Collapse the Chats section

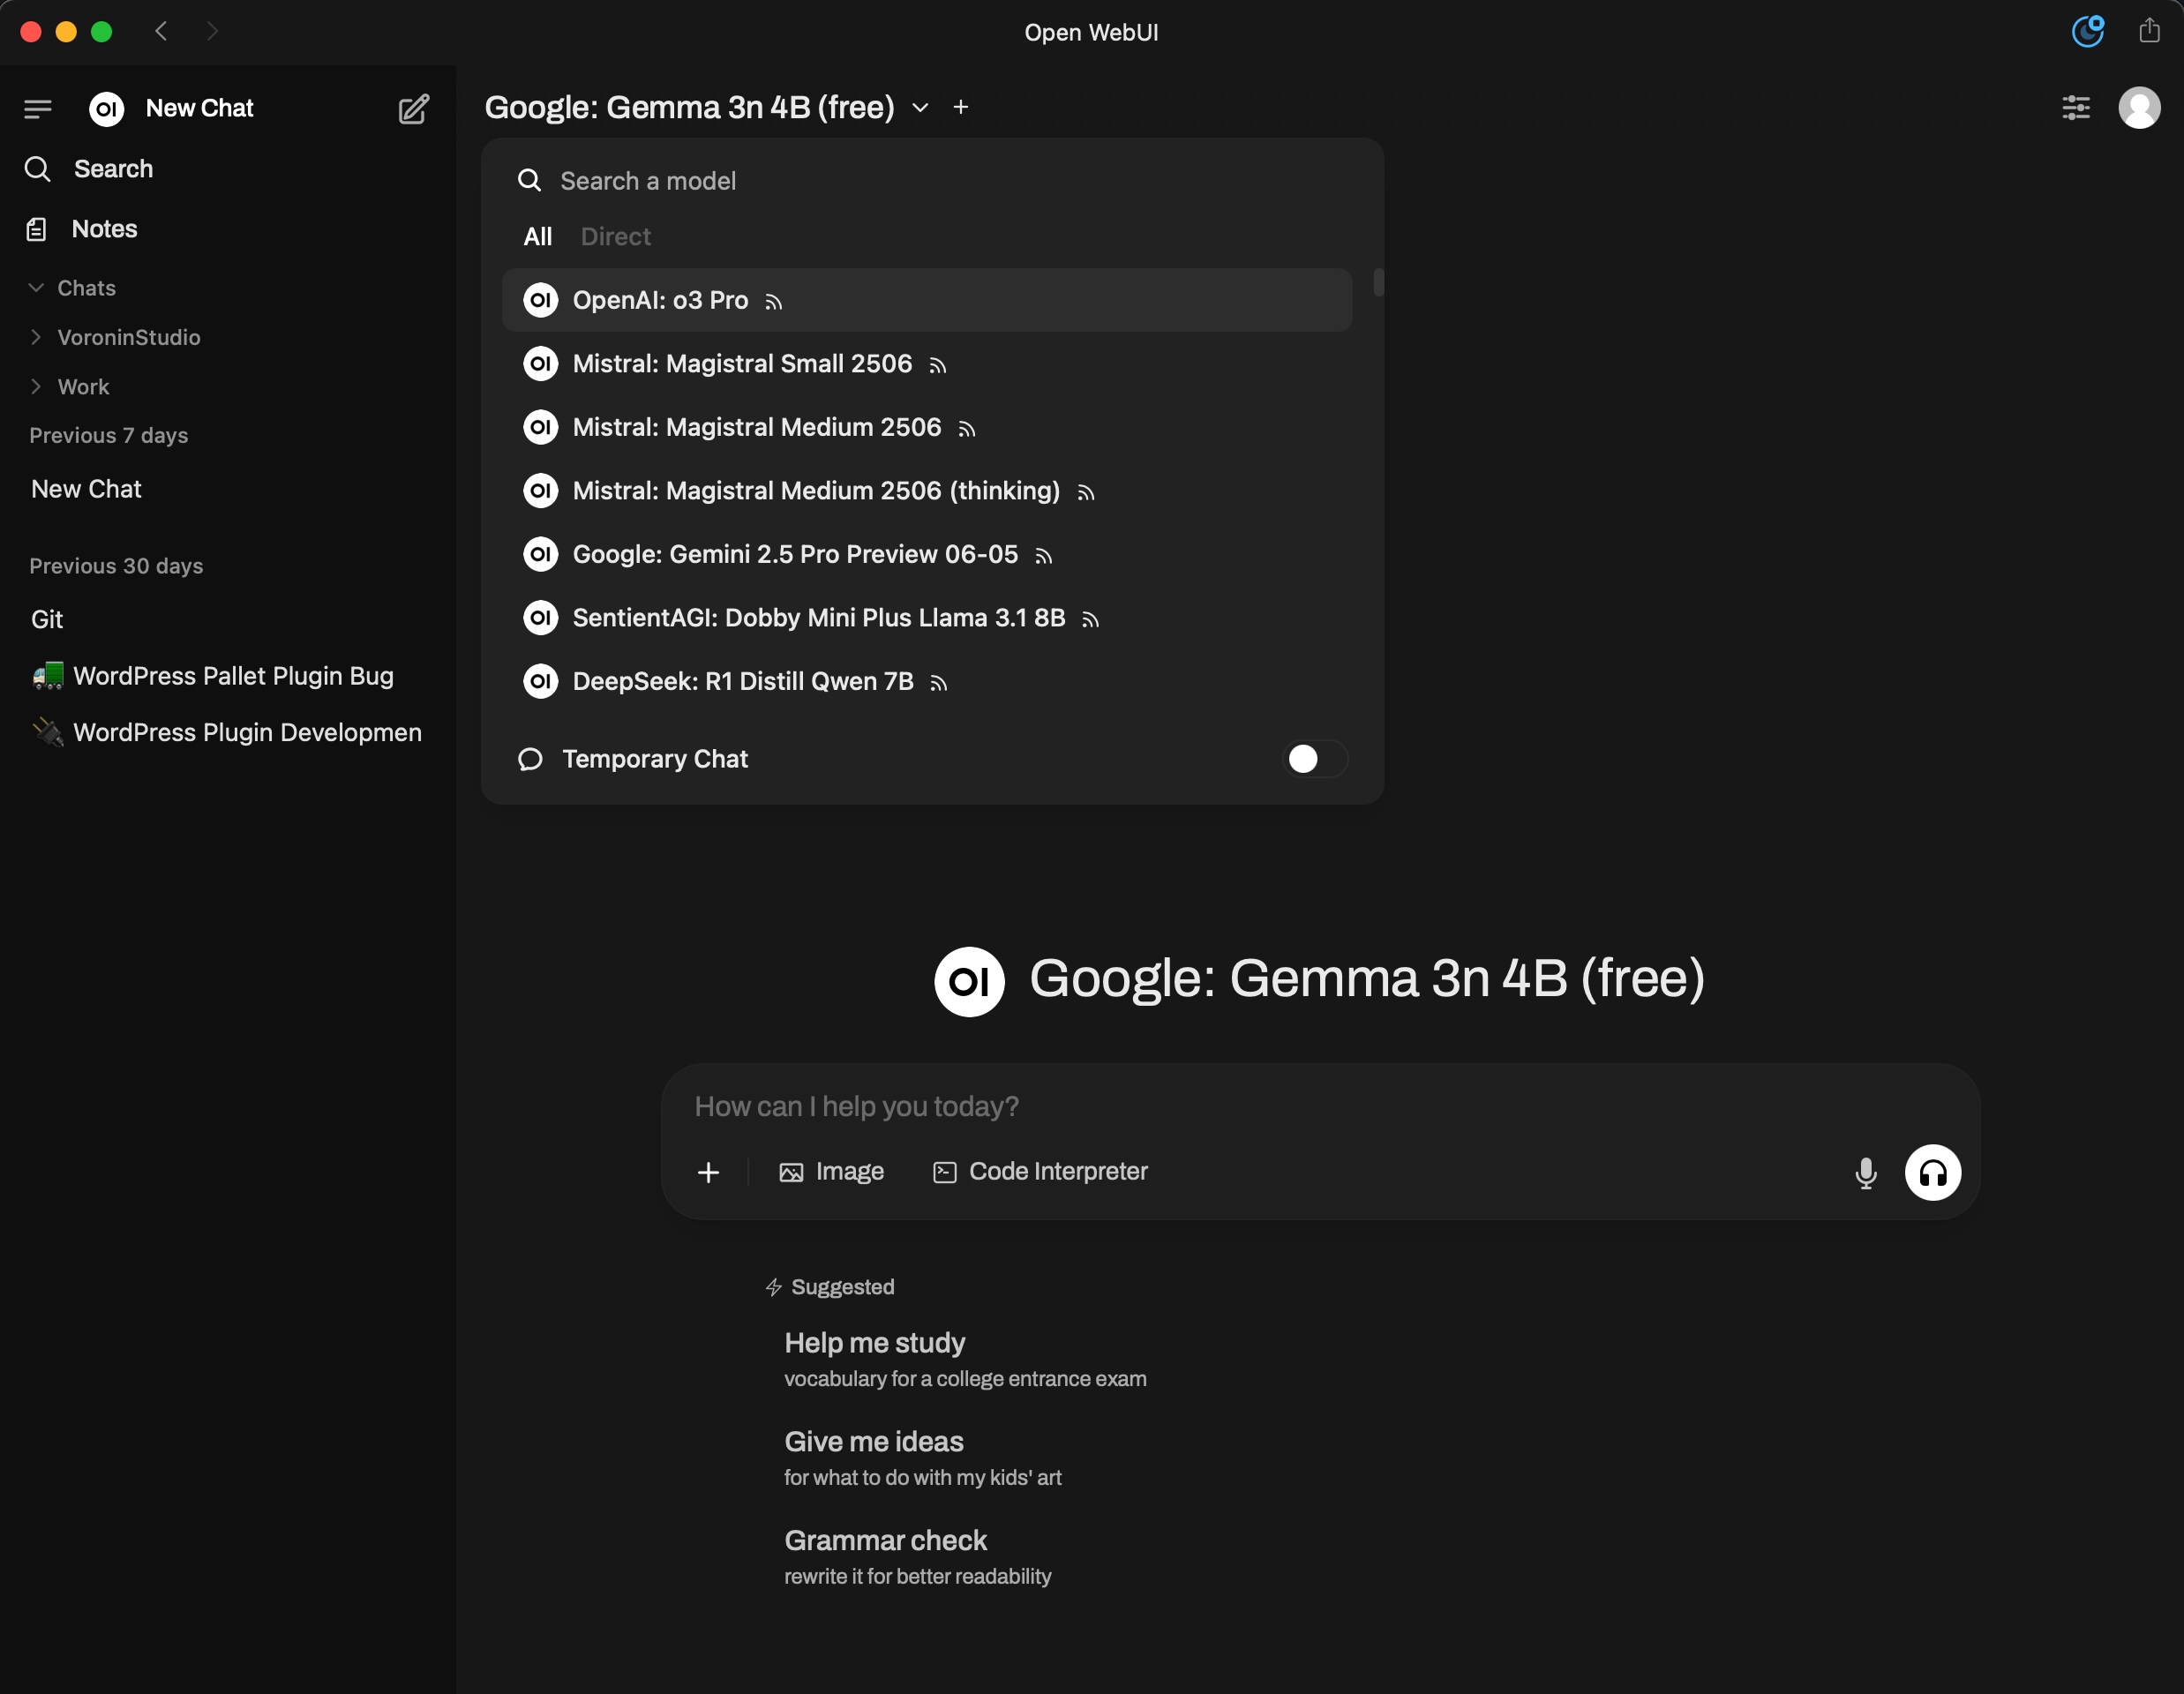click(x=72, y=288)
